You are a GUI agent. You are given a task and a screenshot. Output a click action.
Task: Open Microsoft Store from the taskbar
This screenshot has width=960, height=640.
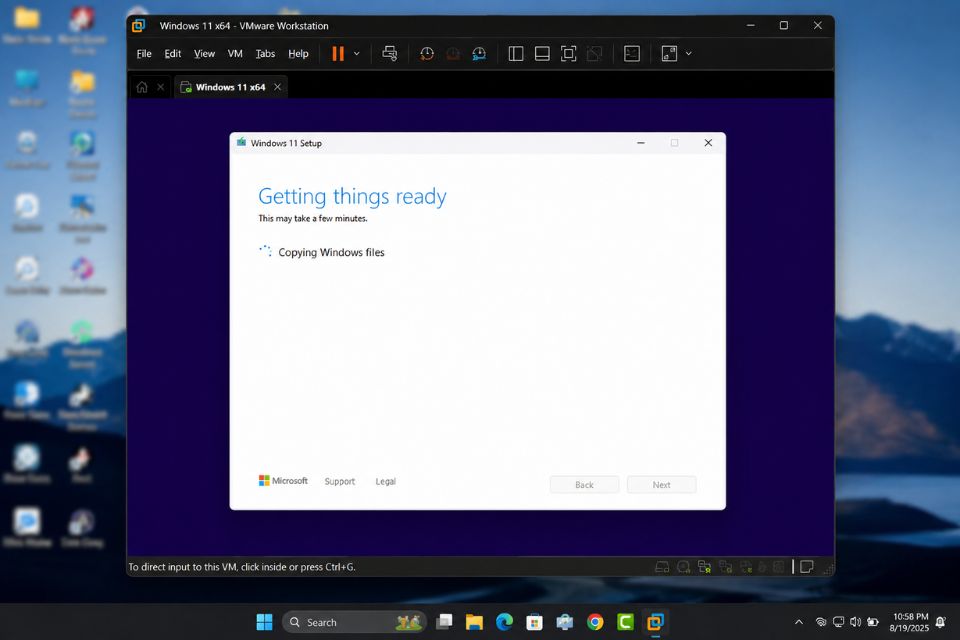(534, 622)
